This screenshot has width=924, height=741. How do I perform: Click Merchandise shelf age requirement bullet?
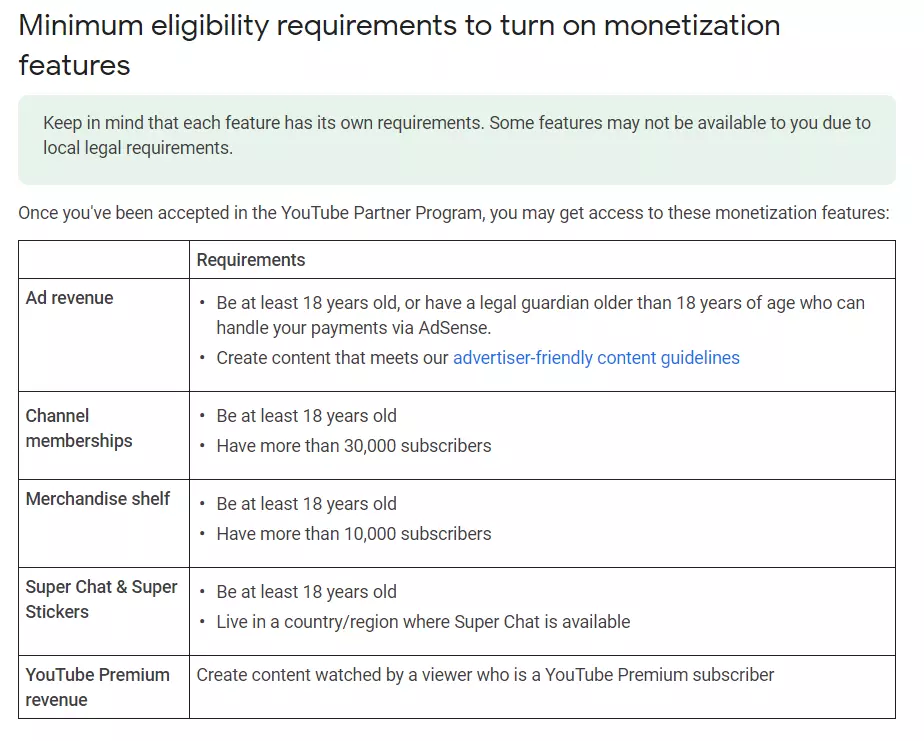click(306, 504)
